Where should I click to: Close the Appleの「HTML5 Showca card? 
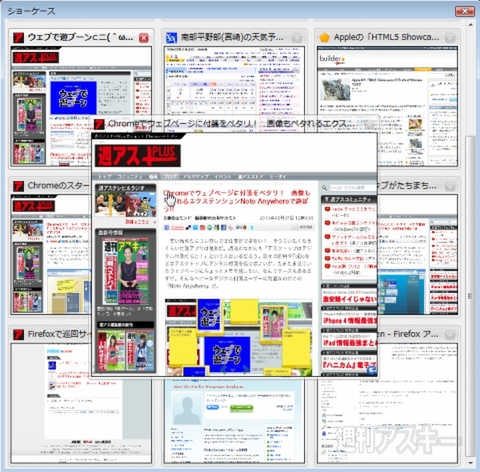tap(450, 38)
